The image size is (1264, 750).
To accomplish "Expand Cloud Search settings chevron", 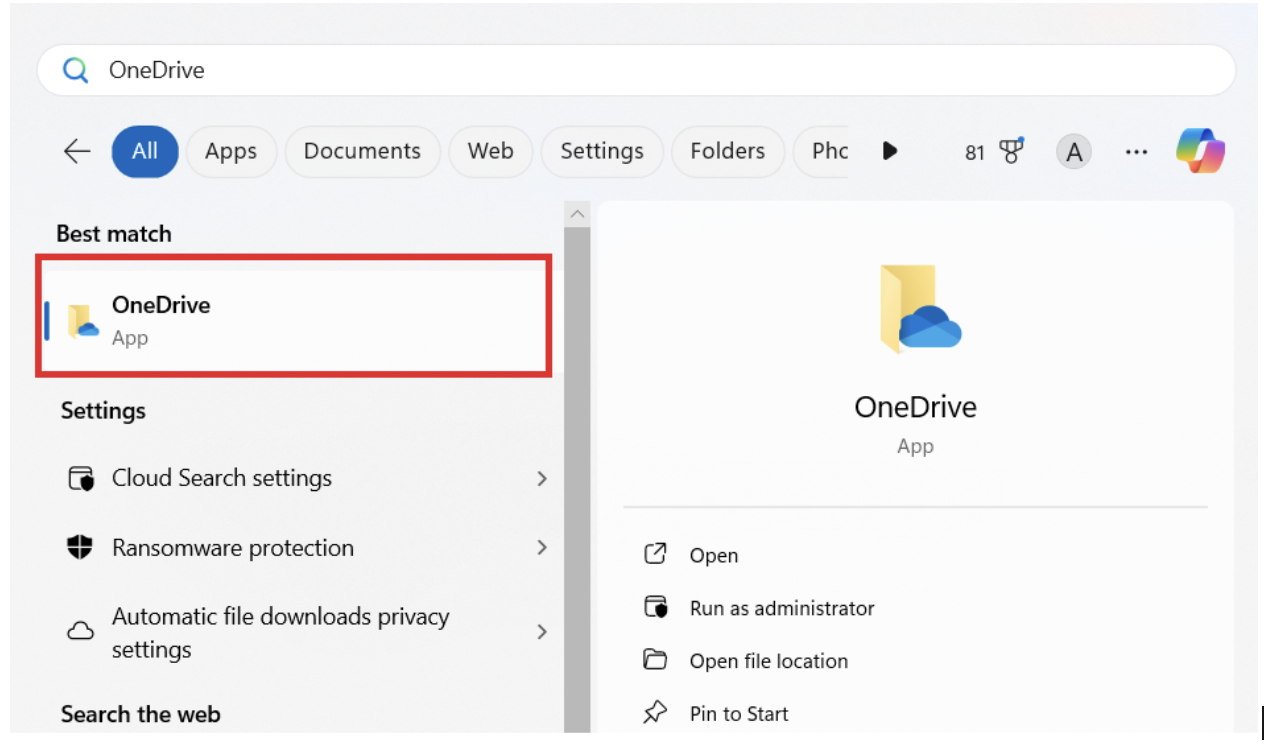I will pyautogui.click(x=542, y=479).
